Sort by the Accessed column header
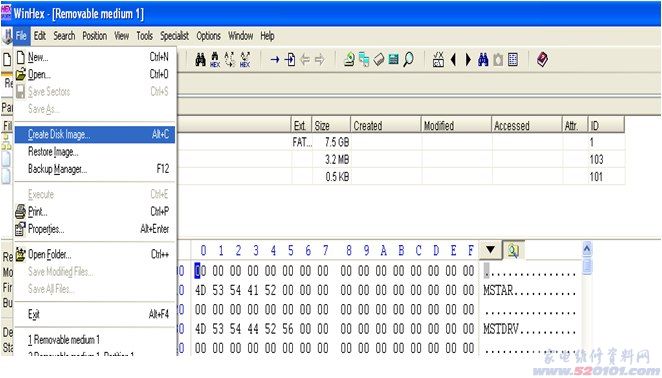 coord(527,125)
